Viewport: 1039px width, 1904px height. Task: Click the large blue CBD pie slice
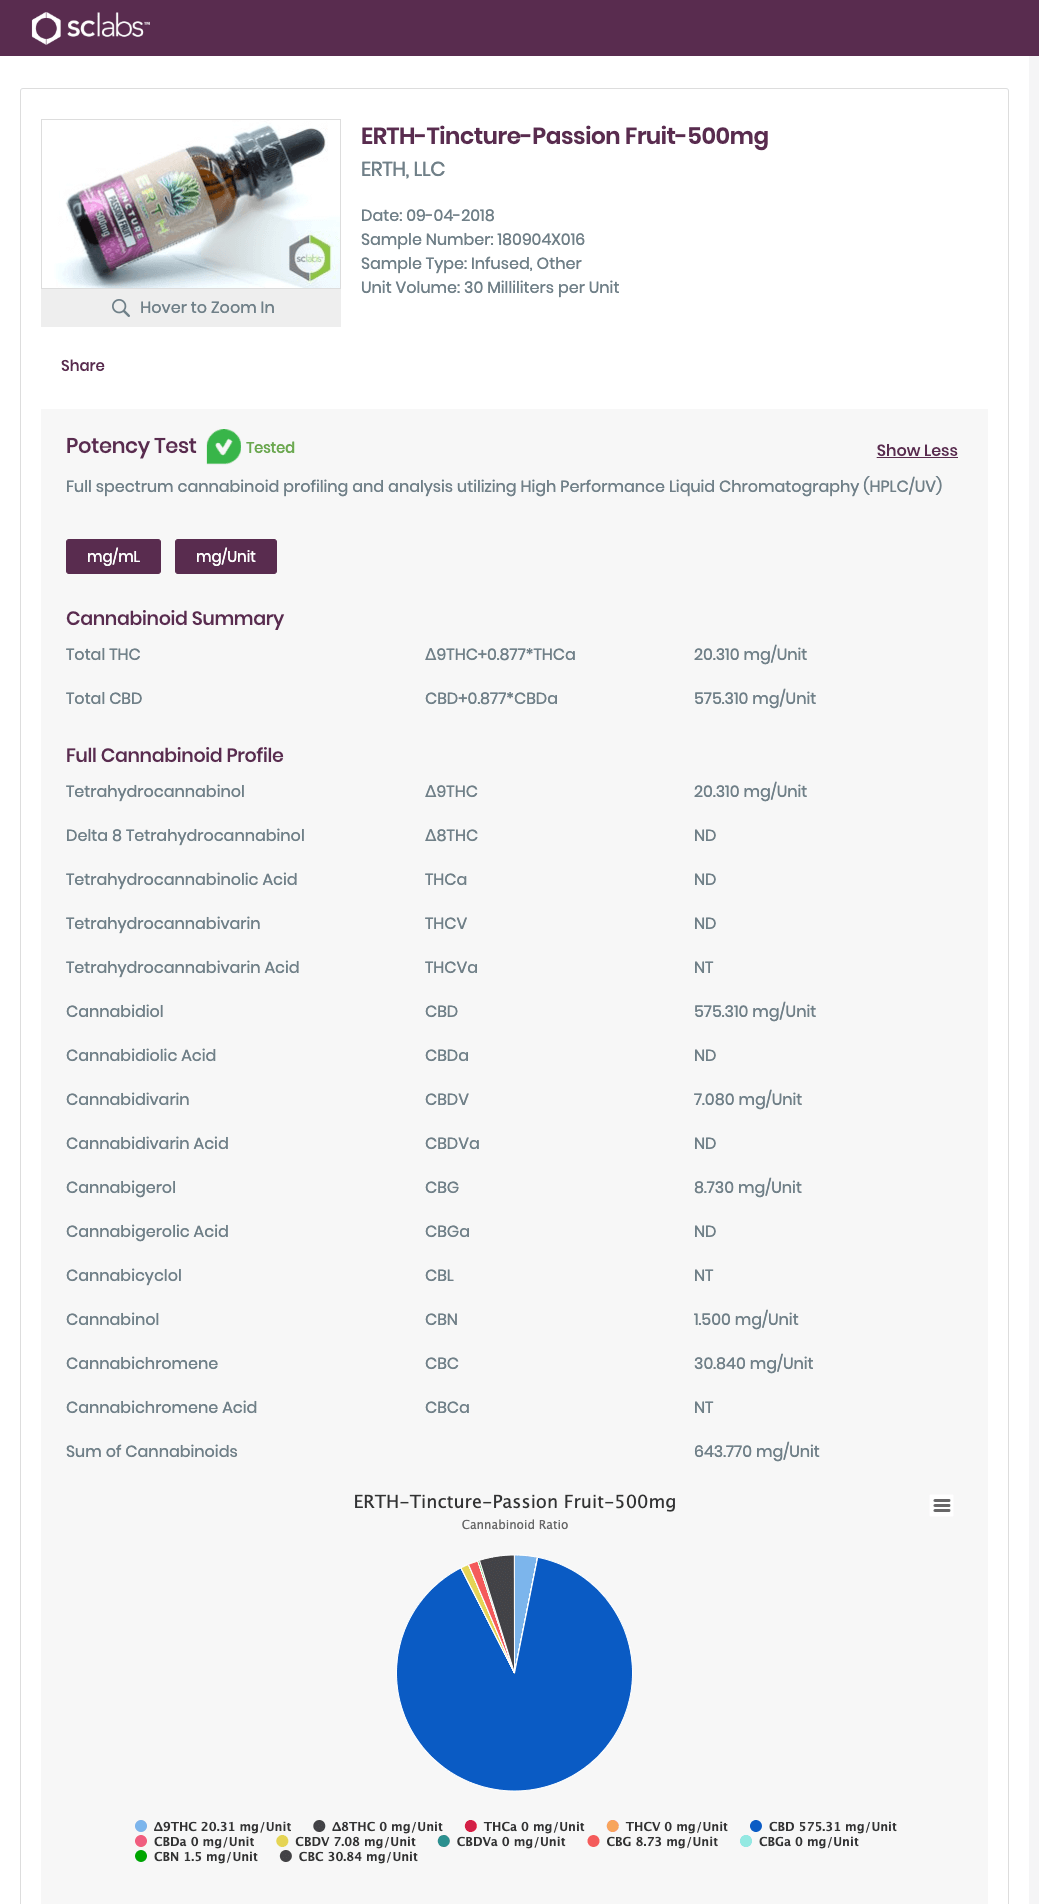coord(530,1710)
